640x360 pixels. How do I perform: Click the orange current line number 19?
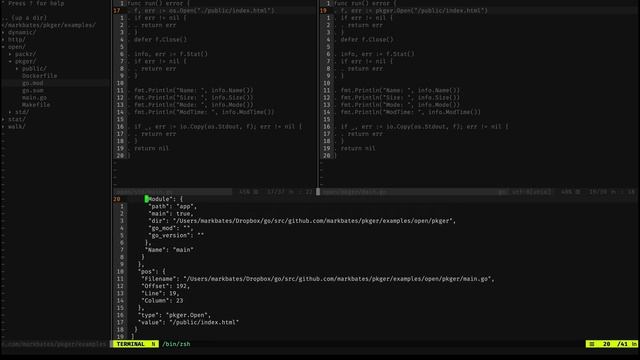tap(324, 11)
